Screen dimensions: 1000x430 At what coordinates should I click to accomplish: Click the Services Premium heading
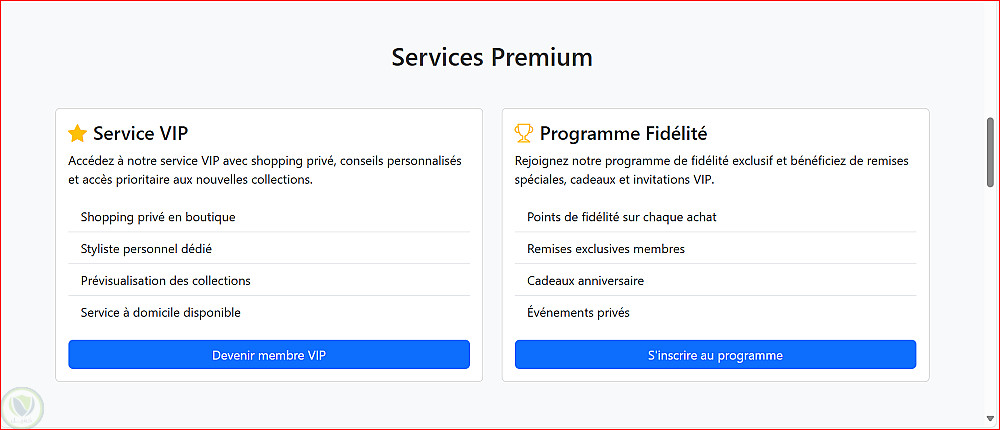pyautogui.click(x=492, y=57)
